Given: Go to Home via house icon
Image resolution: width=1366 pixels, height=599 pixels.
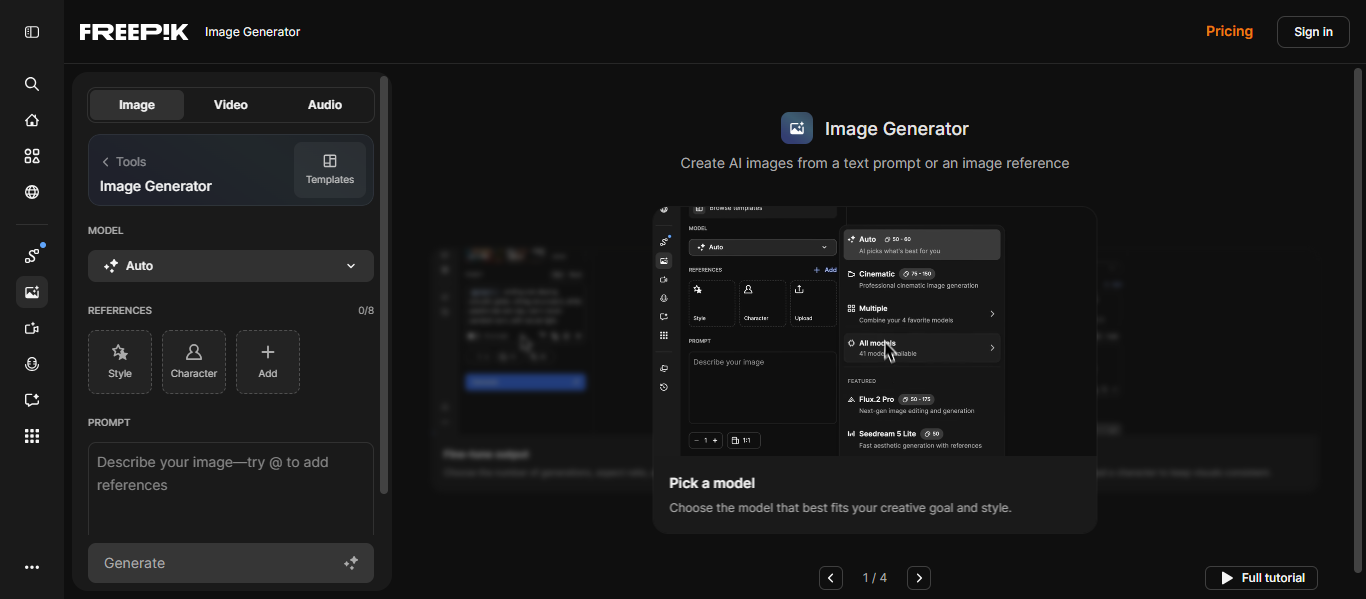Looking at the screenshot, I should click(x=32, y=120).
